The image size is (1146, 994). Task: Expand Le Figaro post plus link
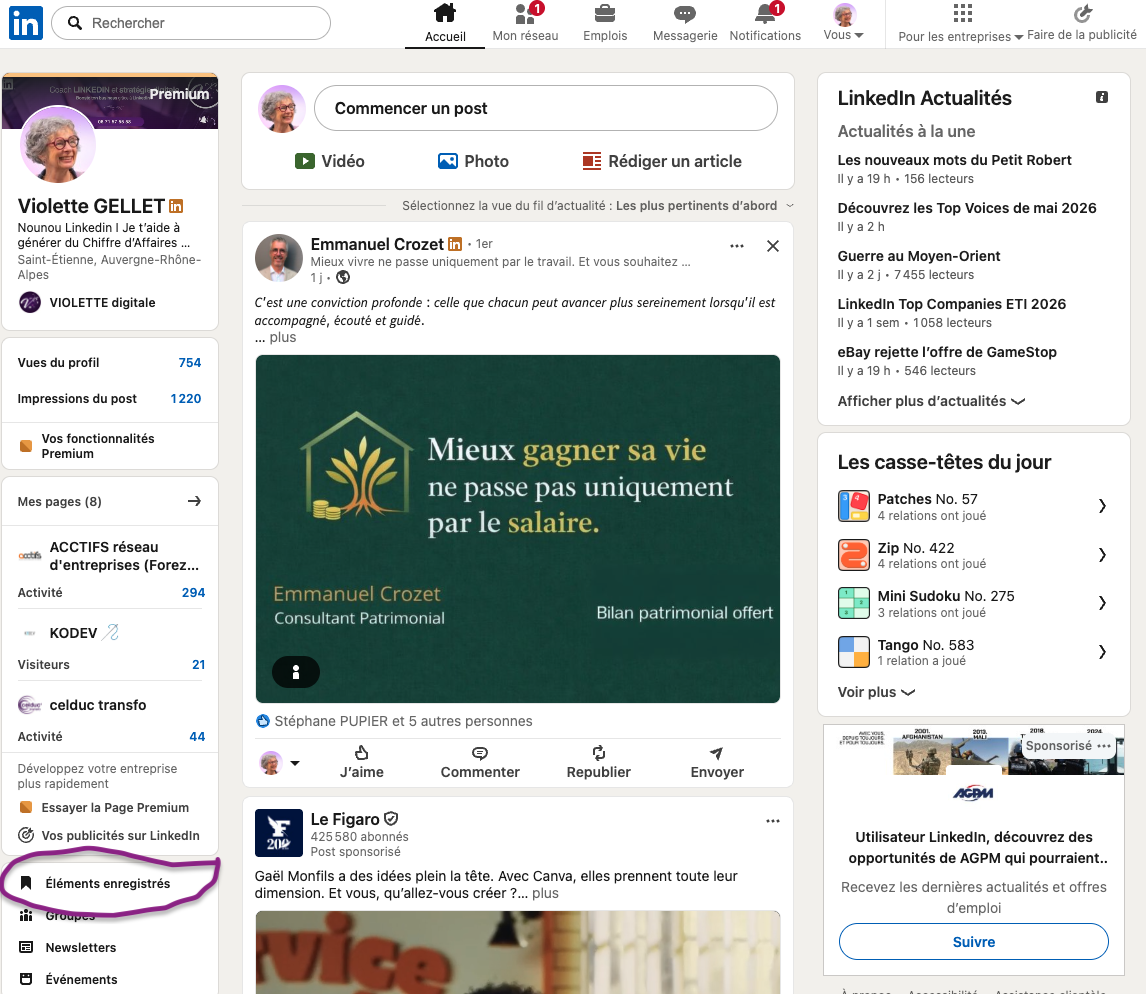(x=545, y=893)
